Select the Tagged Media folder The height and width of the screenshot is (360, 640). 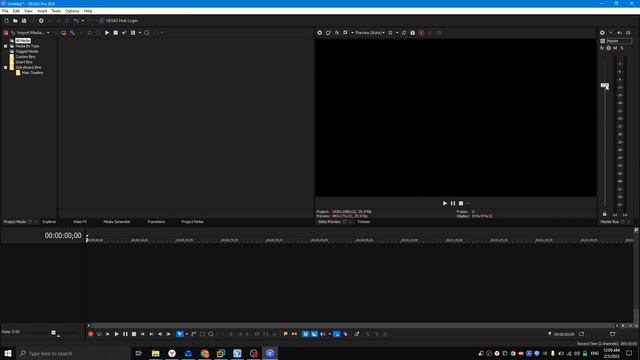[27, 51]
